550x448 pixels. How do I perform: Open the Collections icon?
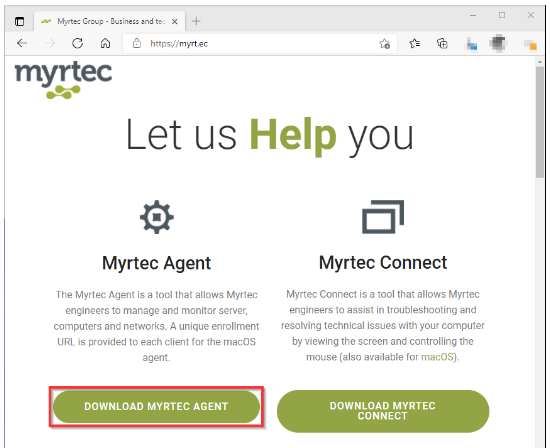tap(442, 43)
